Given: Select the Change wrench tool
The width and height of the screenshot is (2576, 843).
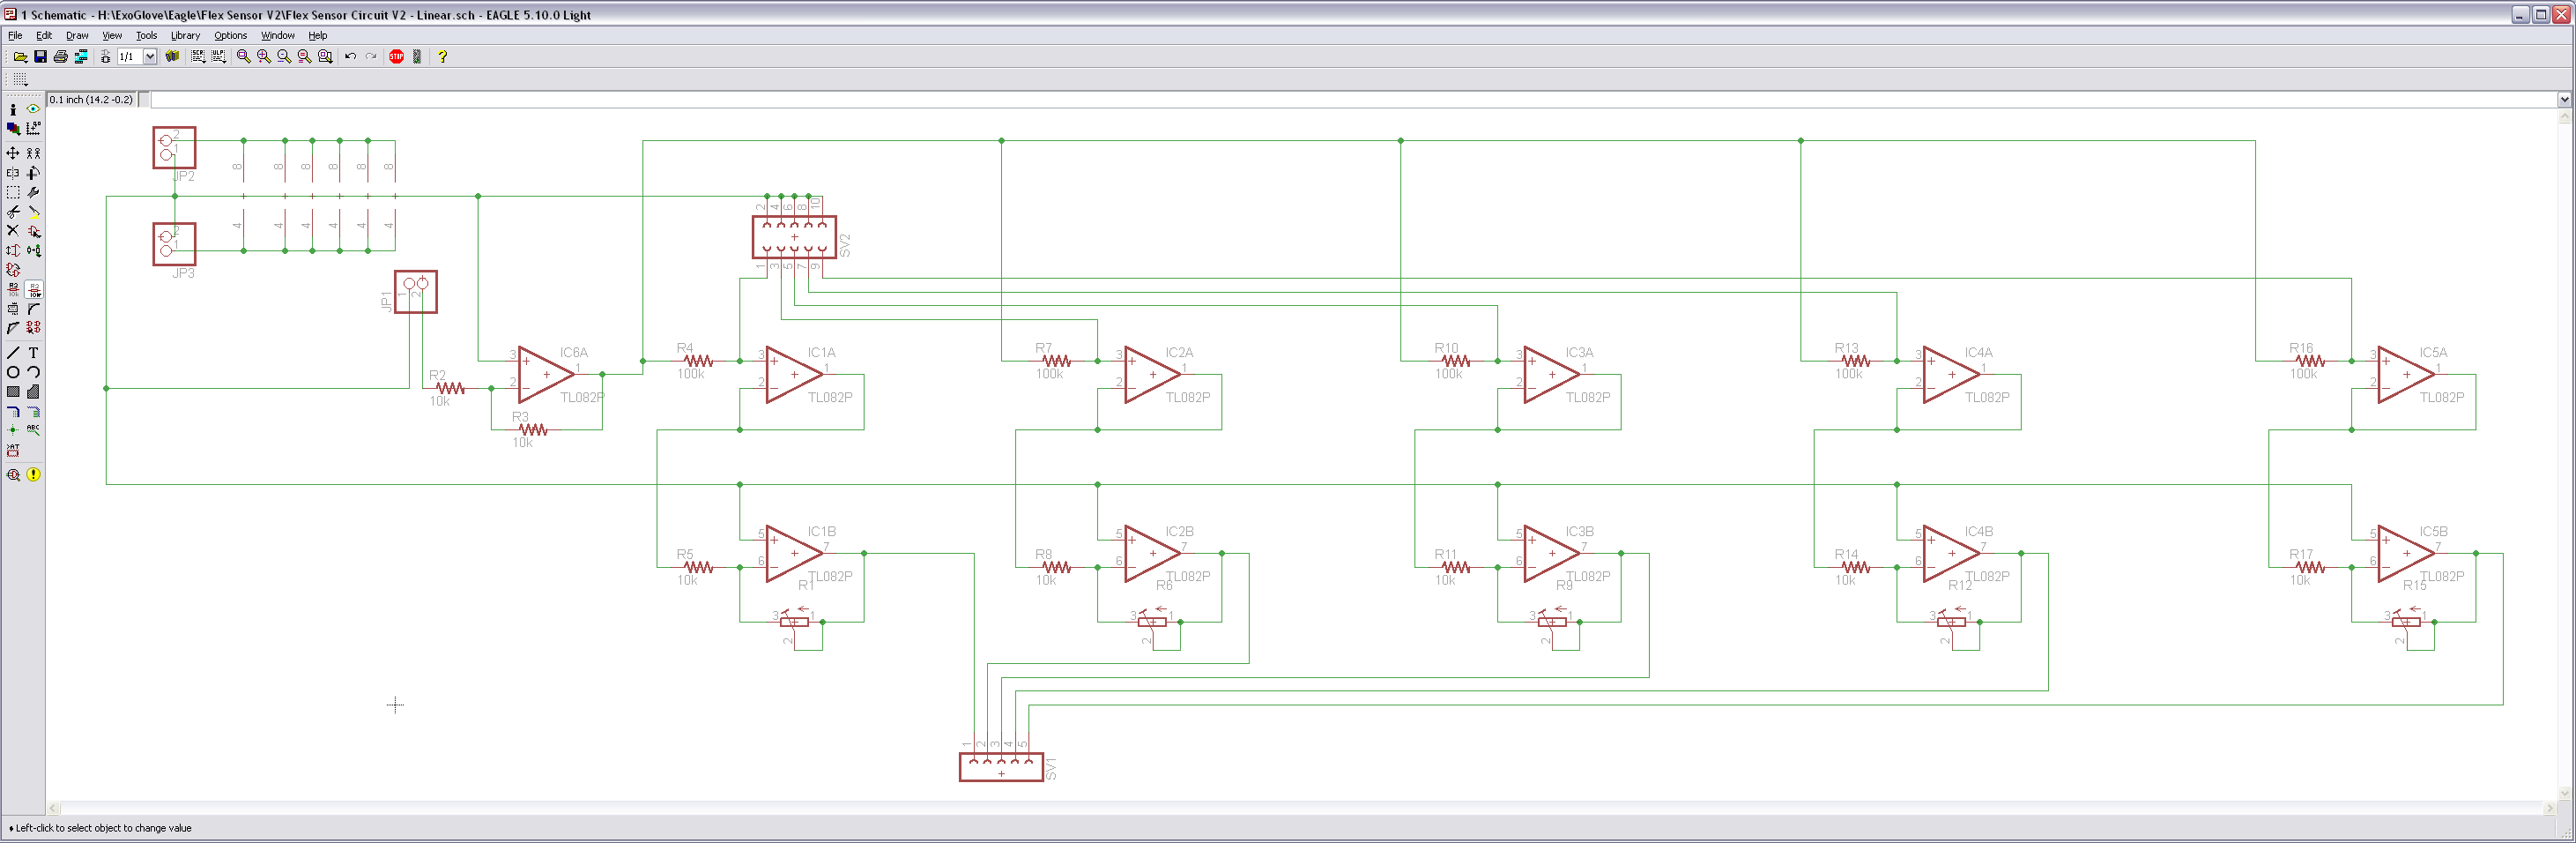Looking at the screenshot, I should pyautogui.click(x=33, y=192).
